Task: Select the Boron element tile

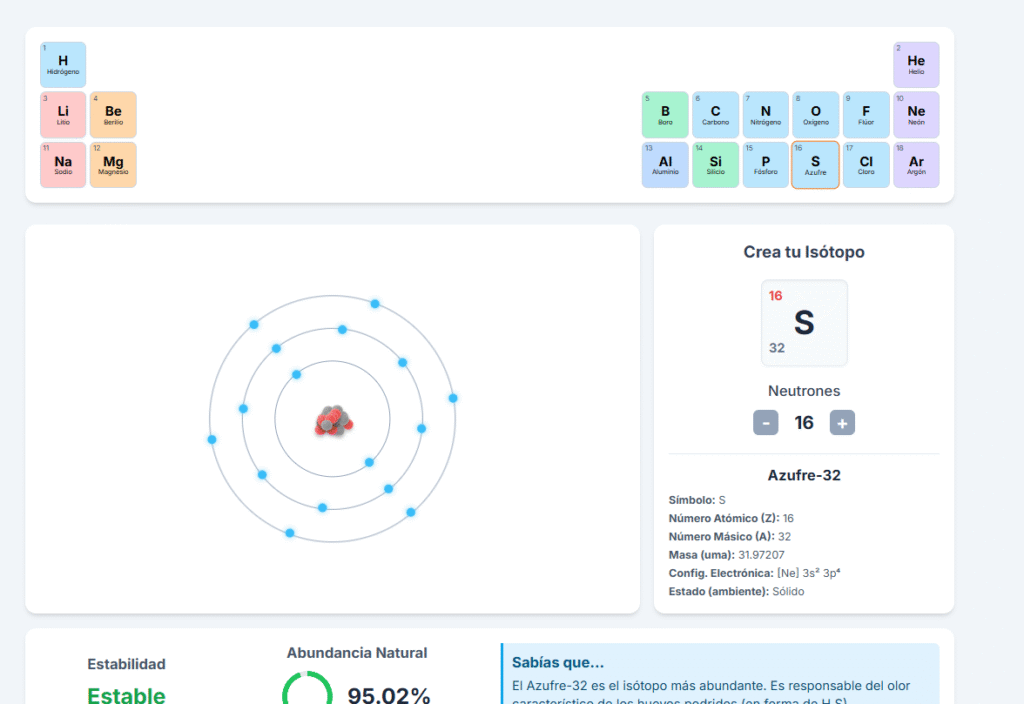Action: (665, 115)
